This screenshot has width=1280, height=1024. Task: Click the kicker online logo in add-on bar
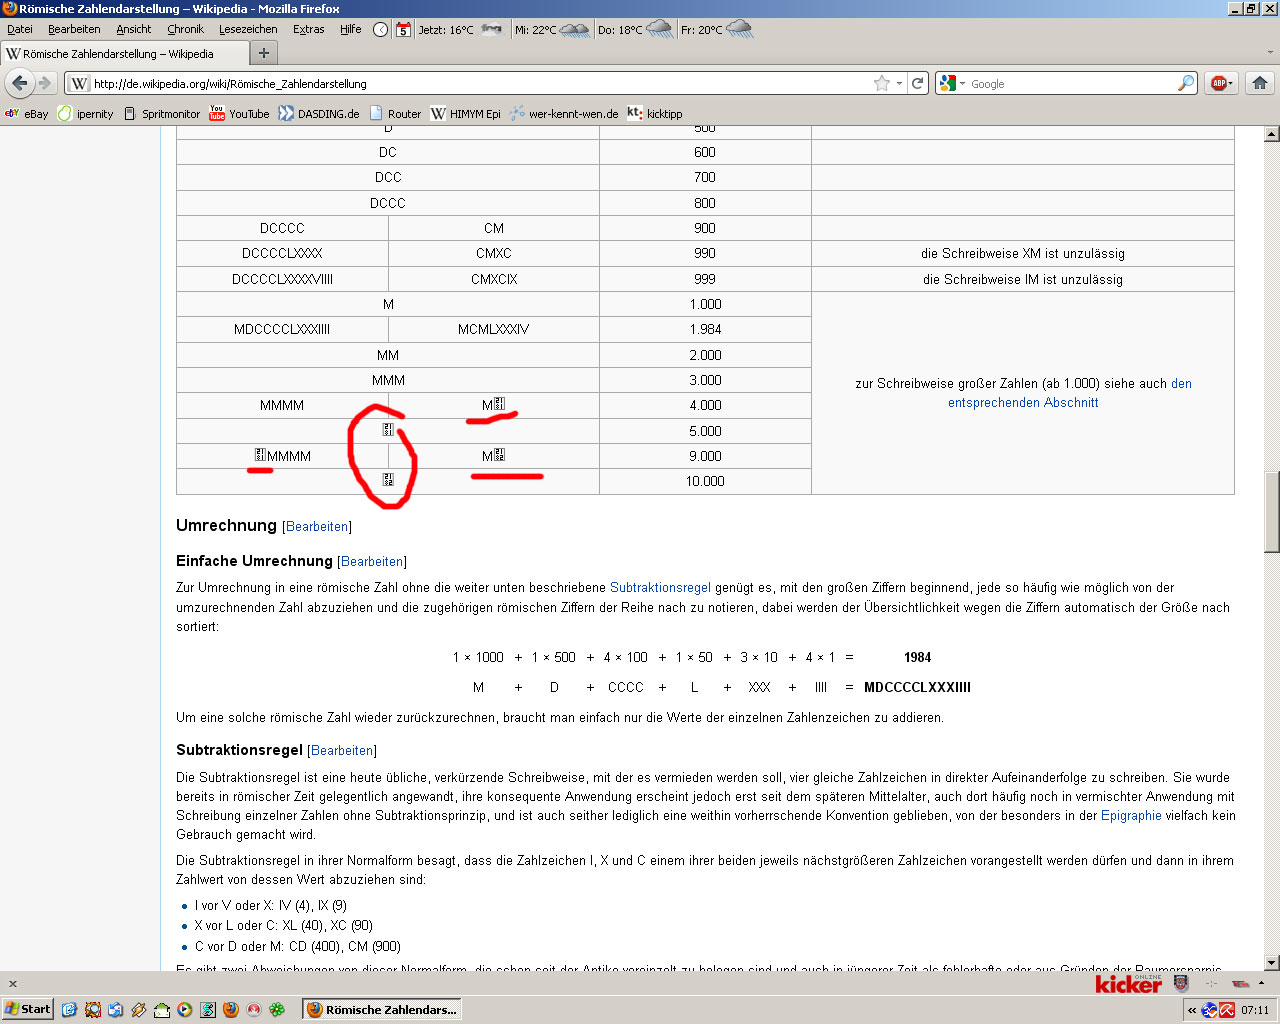click(1128, 983)
